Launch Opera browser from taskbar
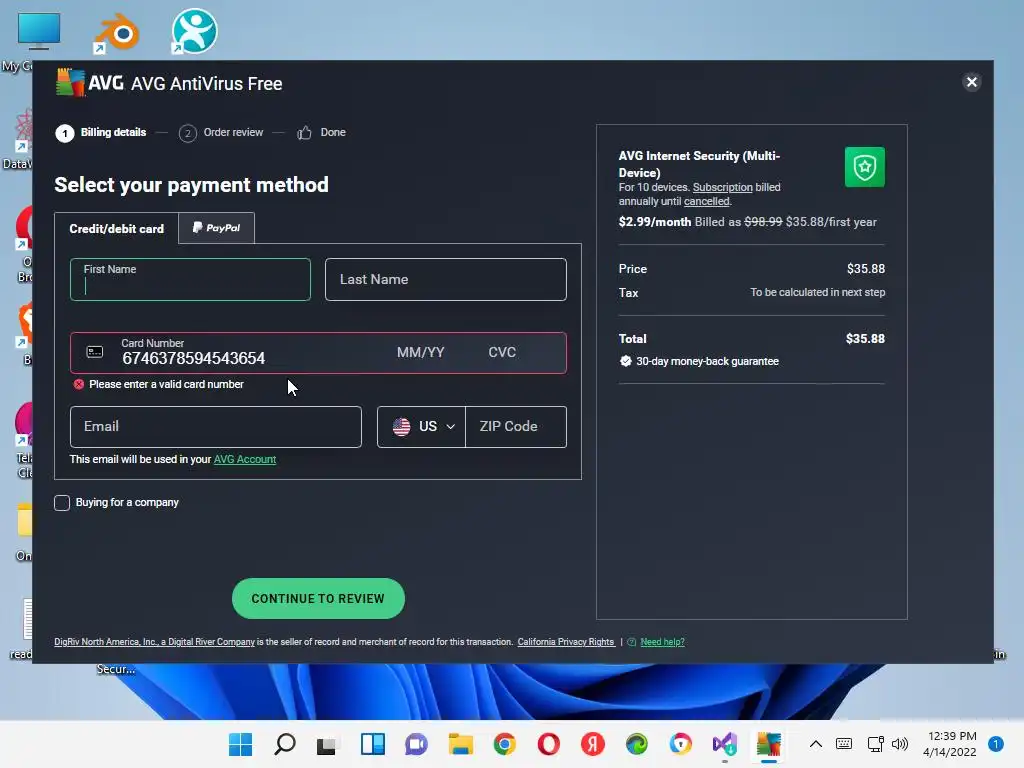Screen dimensions: 1024x768 549,744
